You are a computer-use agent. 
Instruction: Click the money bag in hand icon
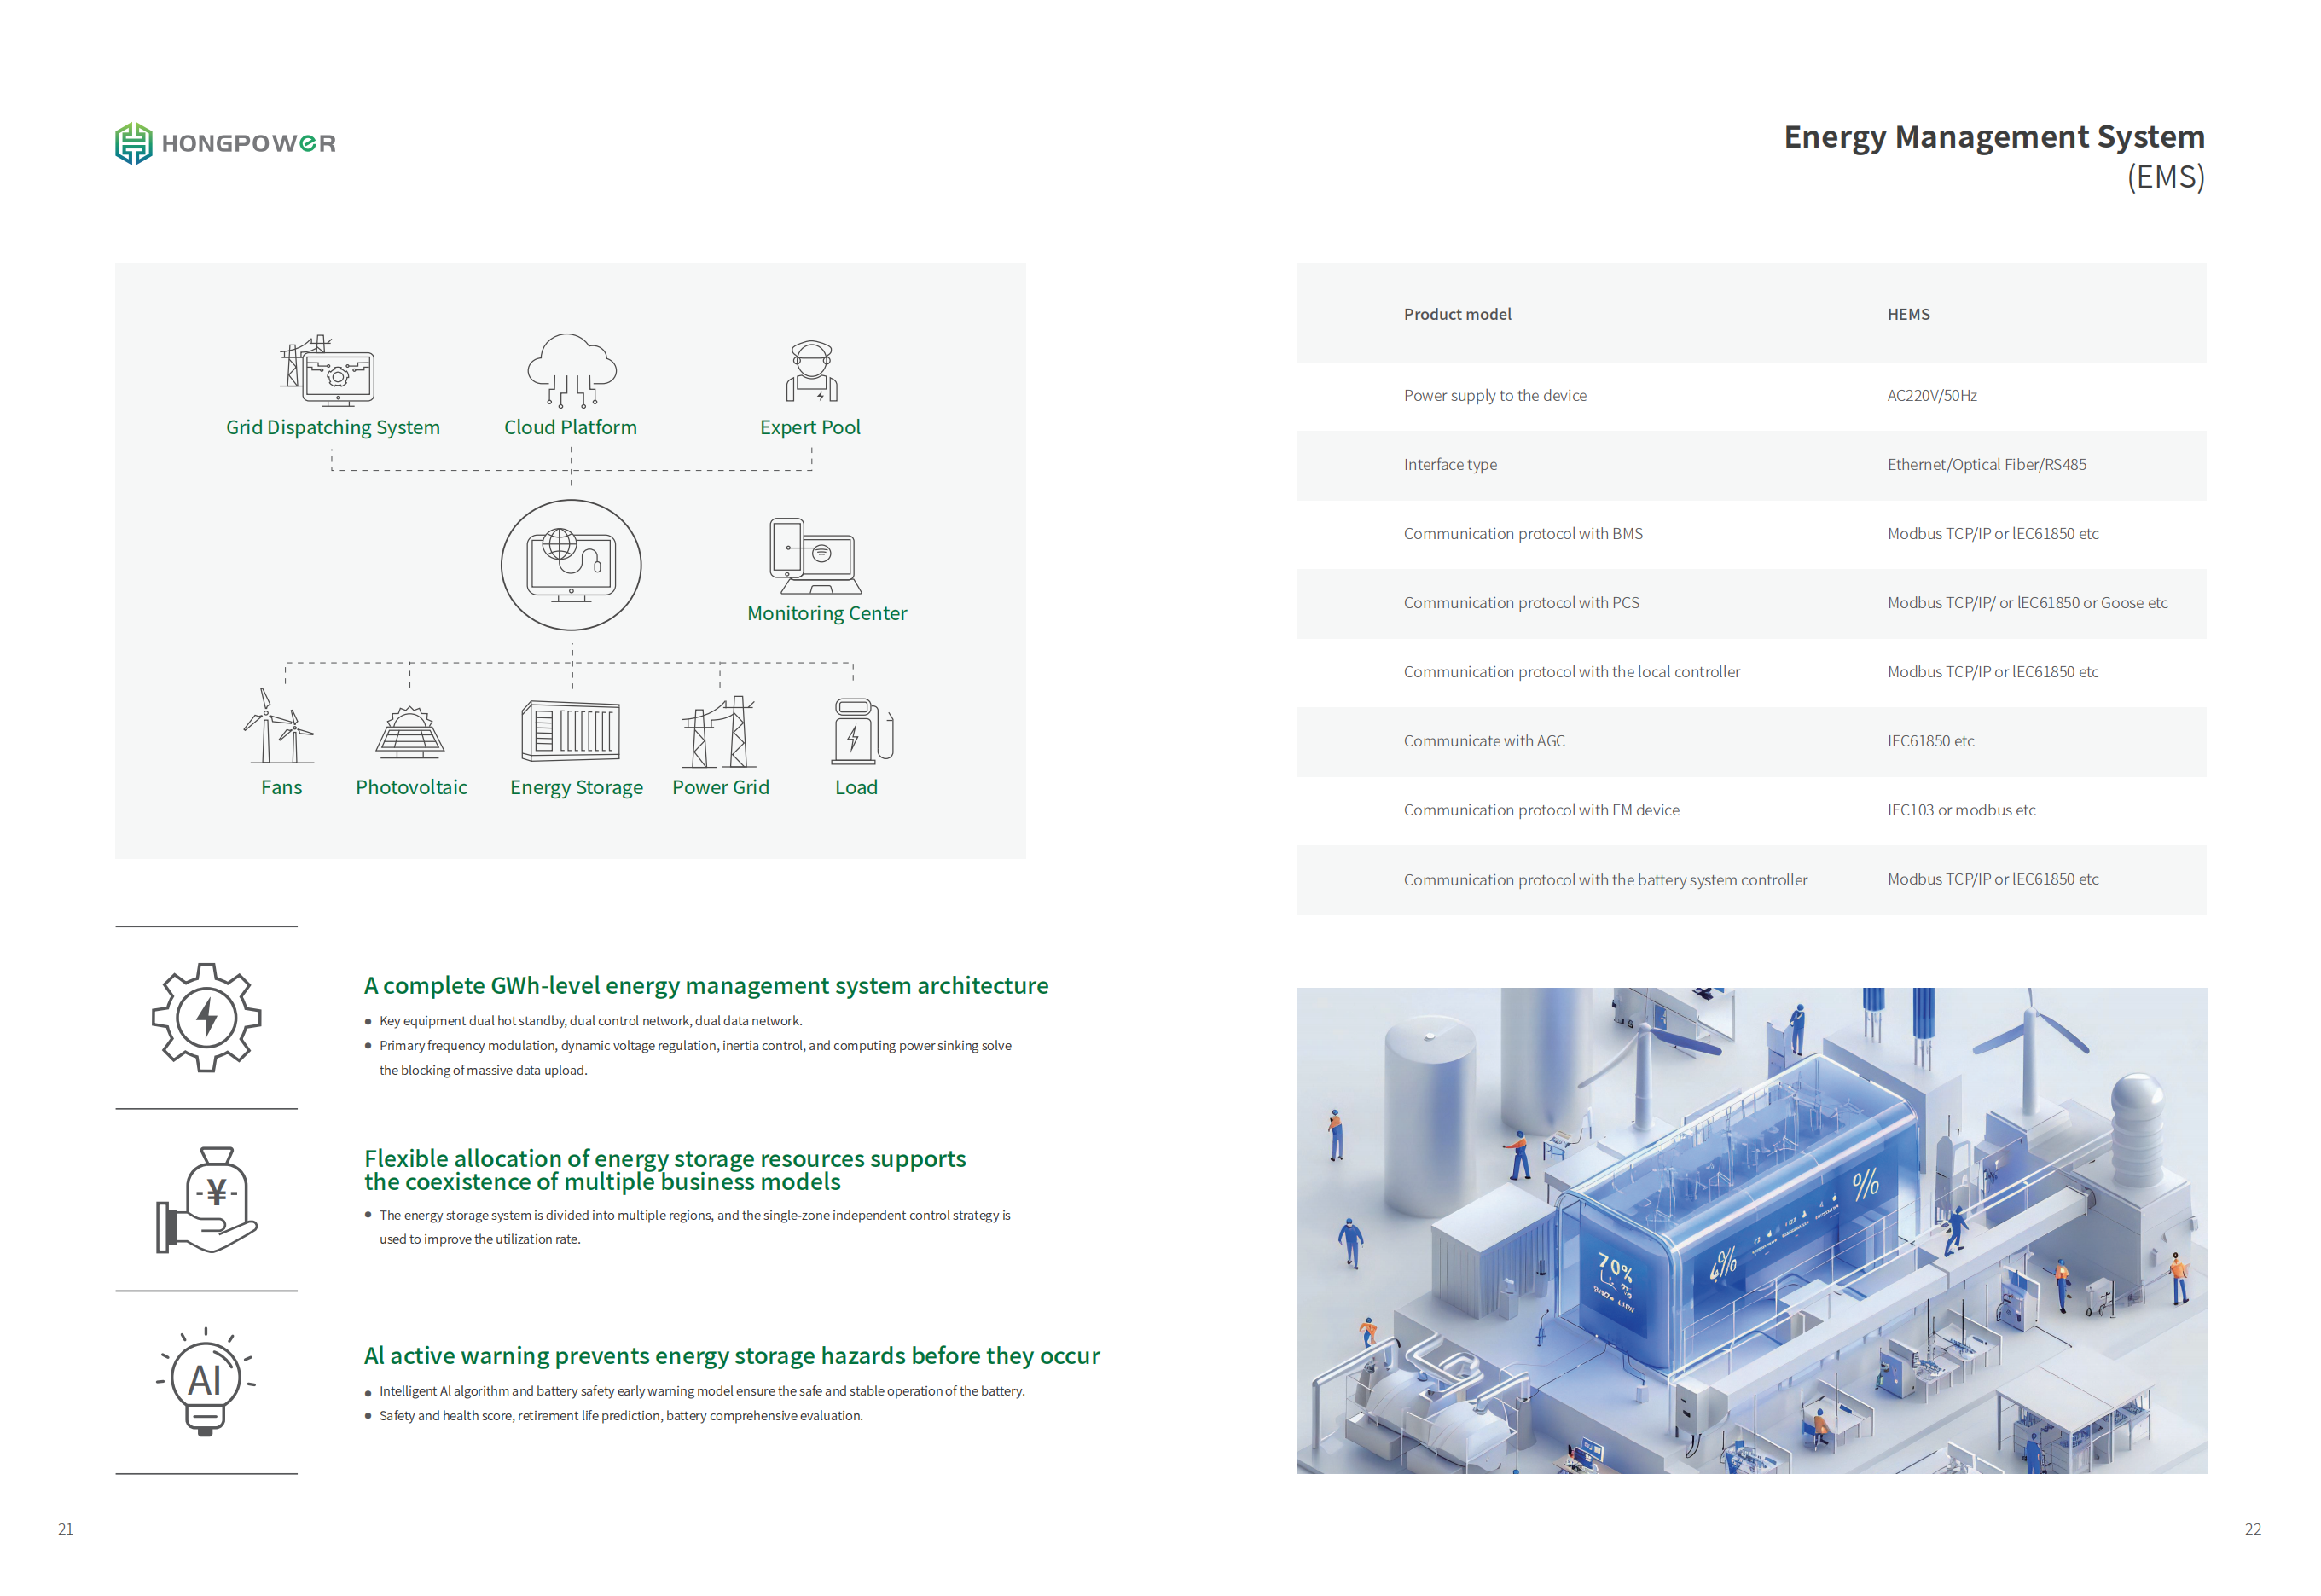pyautogui.click(x=207, y=1200)
